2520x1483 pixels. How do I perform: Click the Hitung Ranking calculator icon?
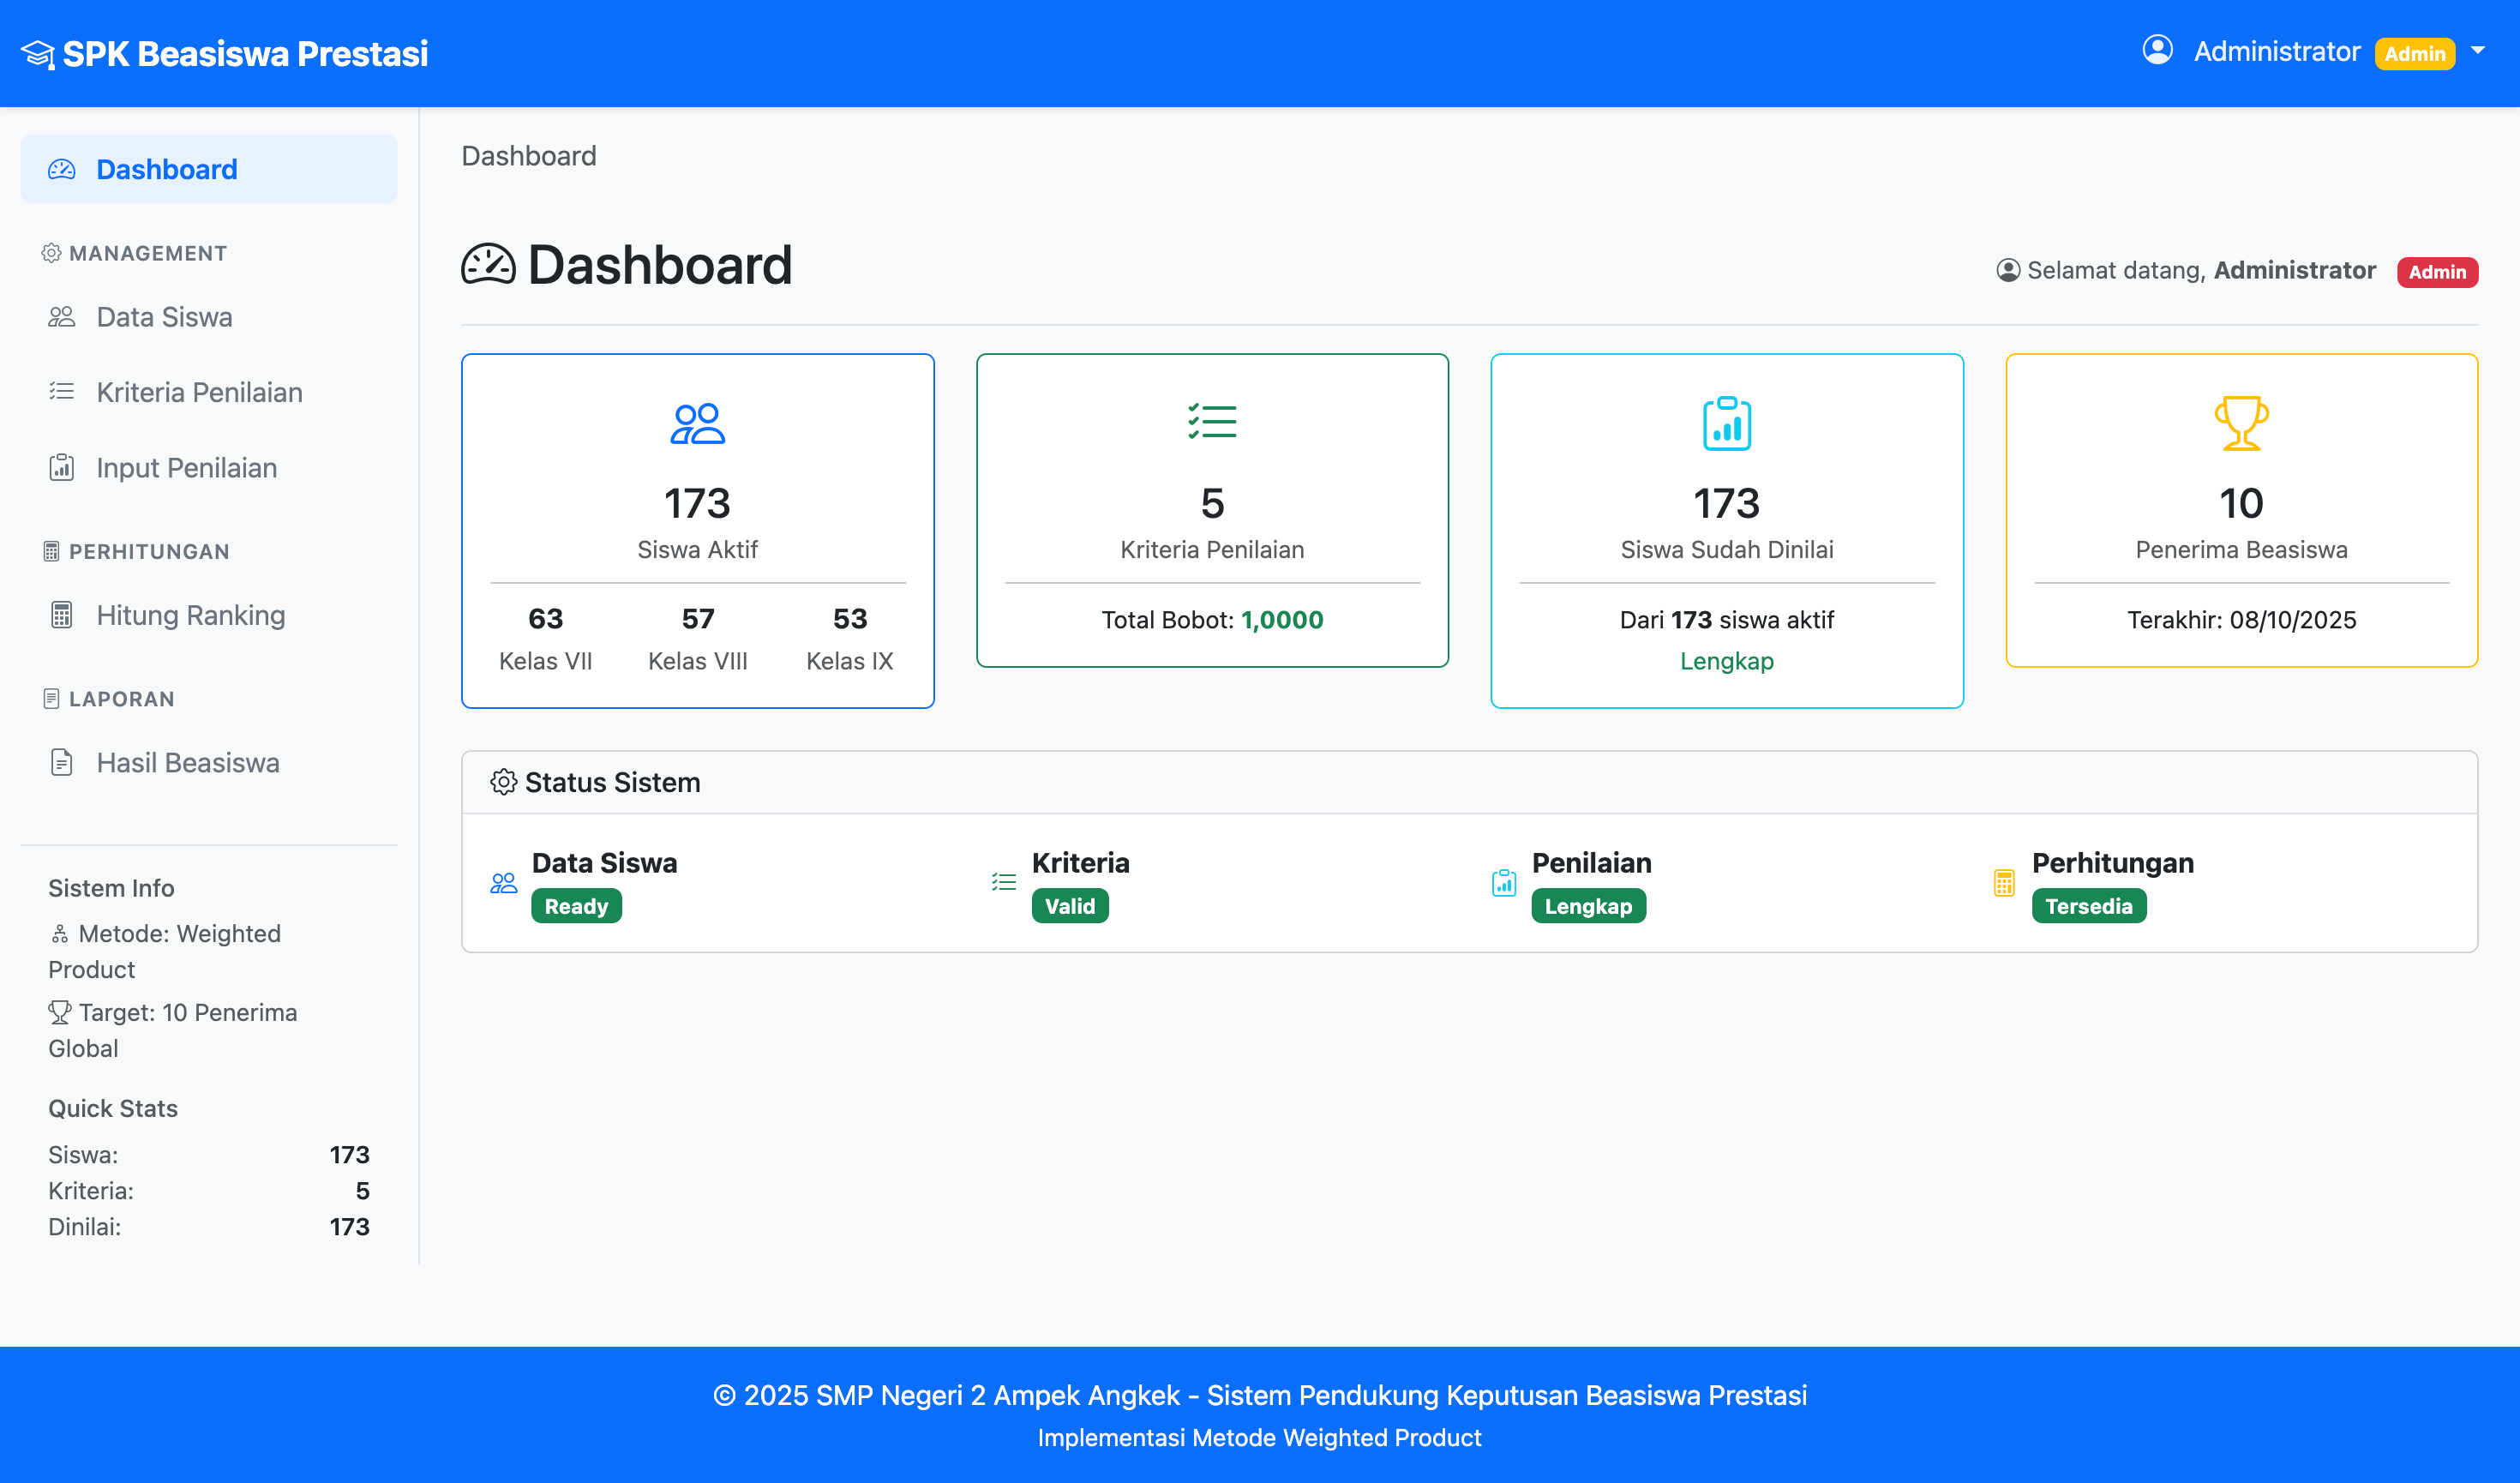click(61, 614)
